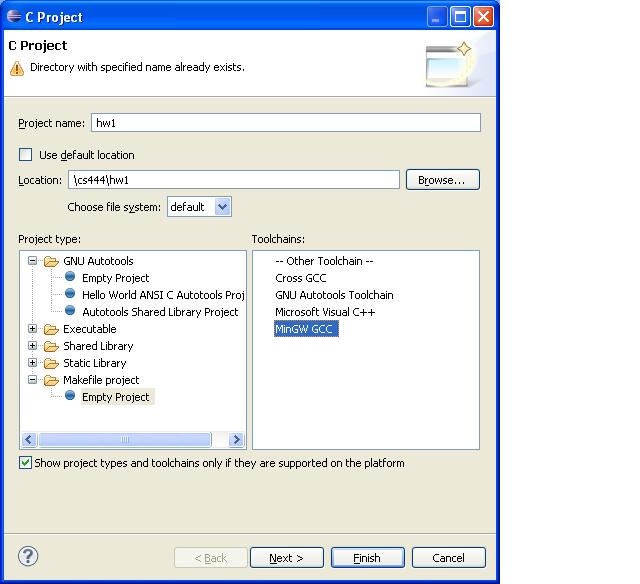
Task: Click the Makefile project folder icon
Action: tap(51, 381)
